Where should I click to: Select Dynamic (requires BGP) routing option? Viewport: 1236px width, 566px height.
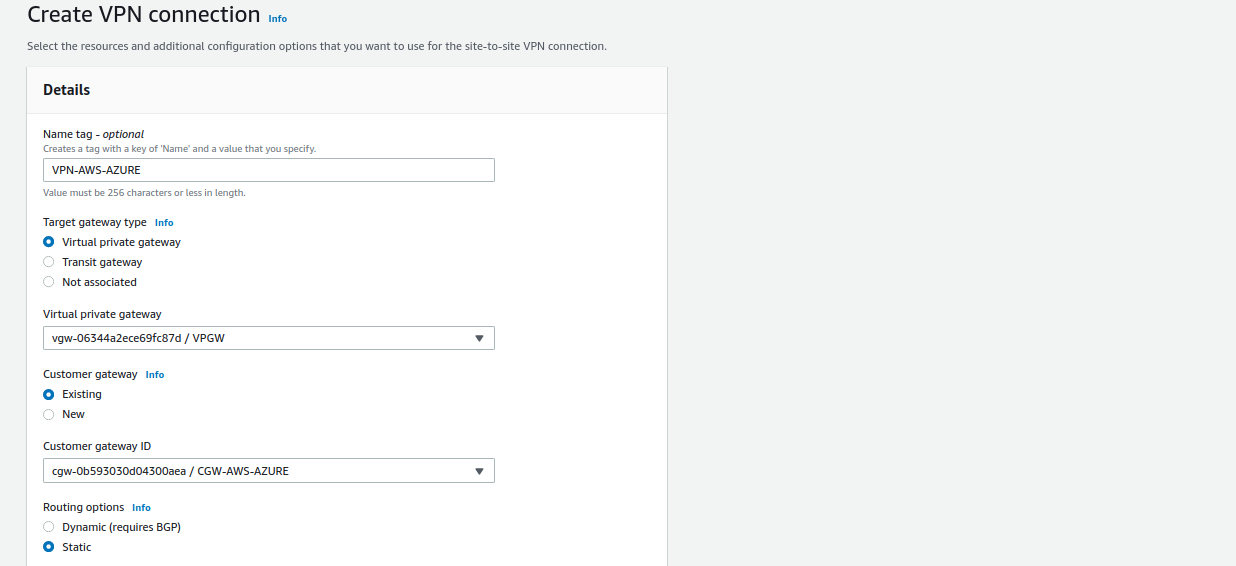tap(49, 527)
